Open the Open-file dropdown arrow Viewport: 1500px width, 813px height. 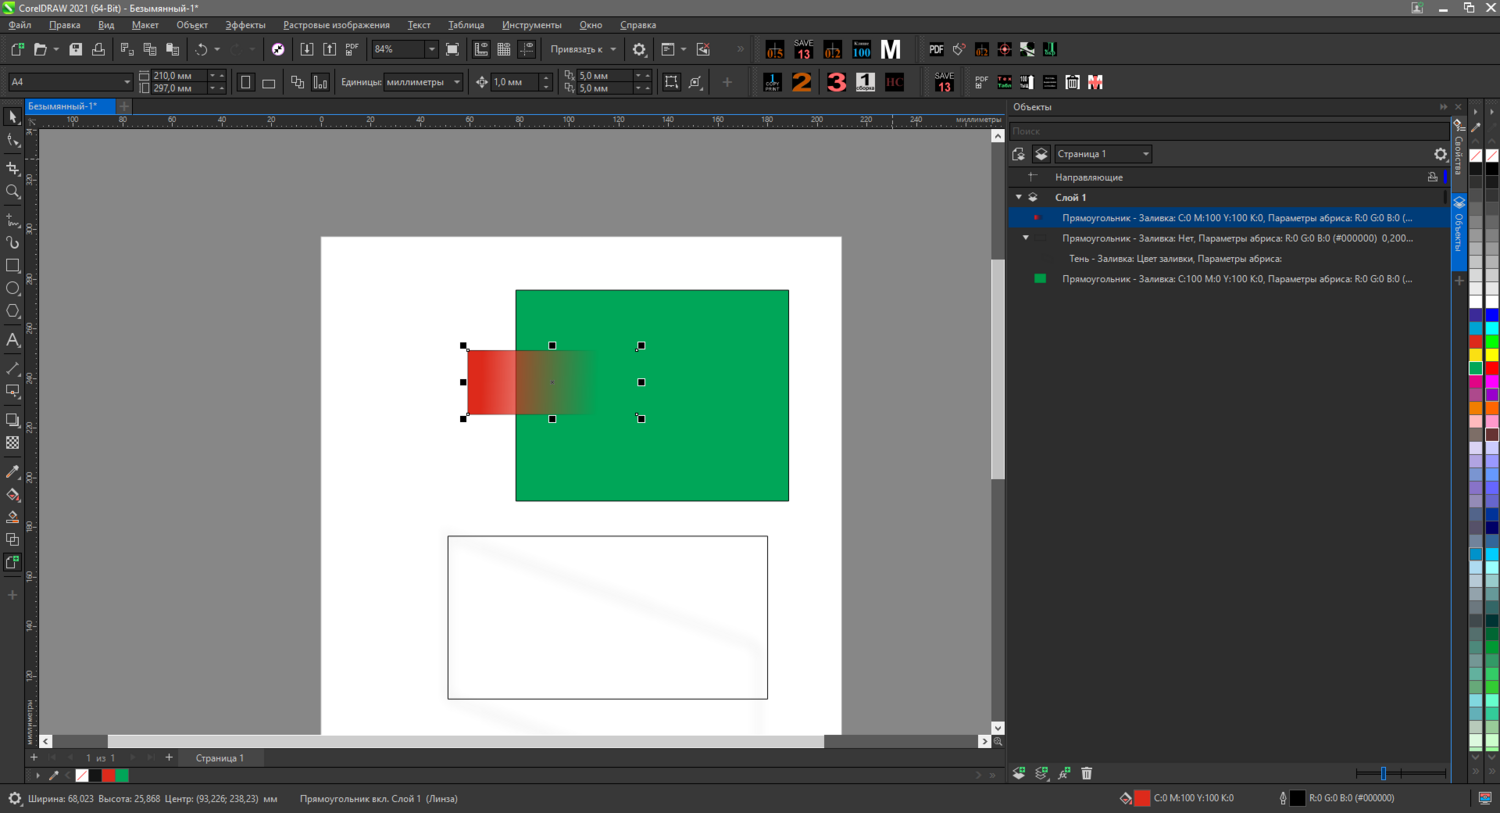click(56, 49)
